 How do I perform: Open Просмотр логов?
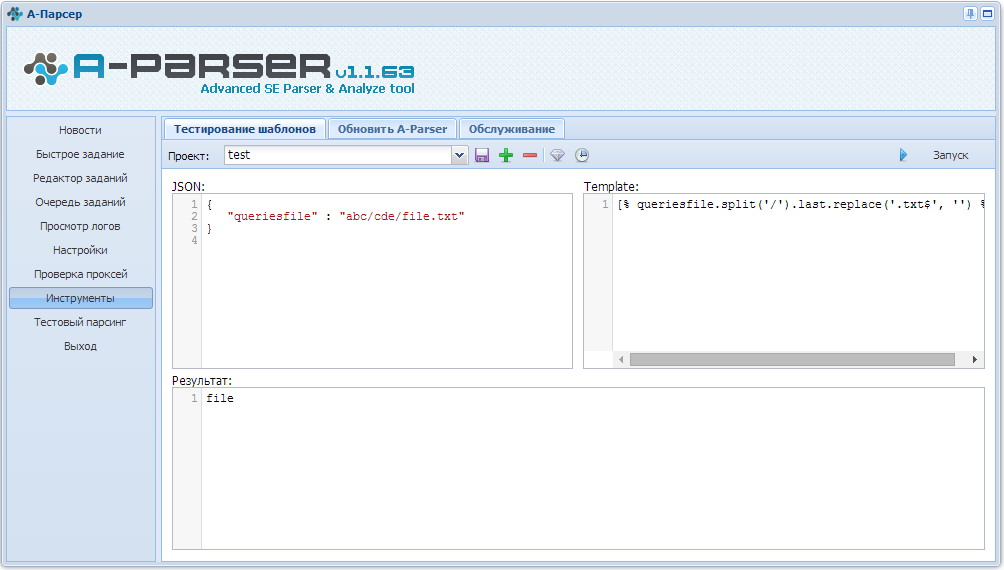pos(81,226)
